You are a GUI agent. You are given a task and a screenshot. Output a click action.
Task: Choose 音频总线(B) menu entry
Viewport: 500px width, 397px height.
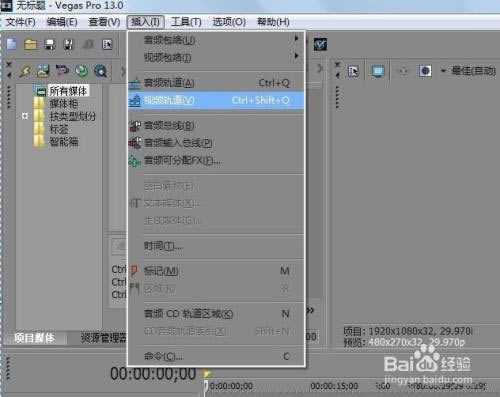[216, 126]
